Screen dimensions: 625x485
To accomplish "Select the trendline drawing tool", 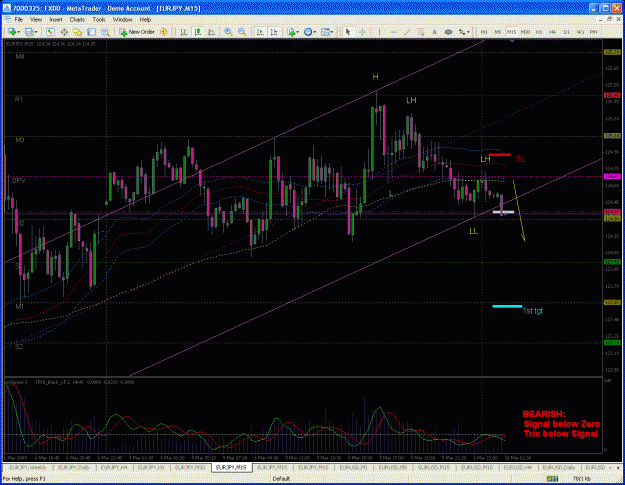I will click(407, 32).
